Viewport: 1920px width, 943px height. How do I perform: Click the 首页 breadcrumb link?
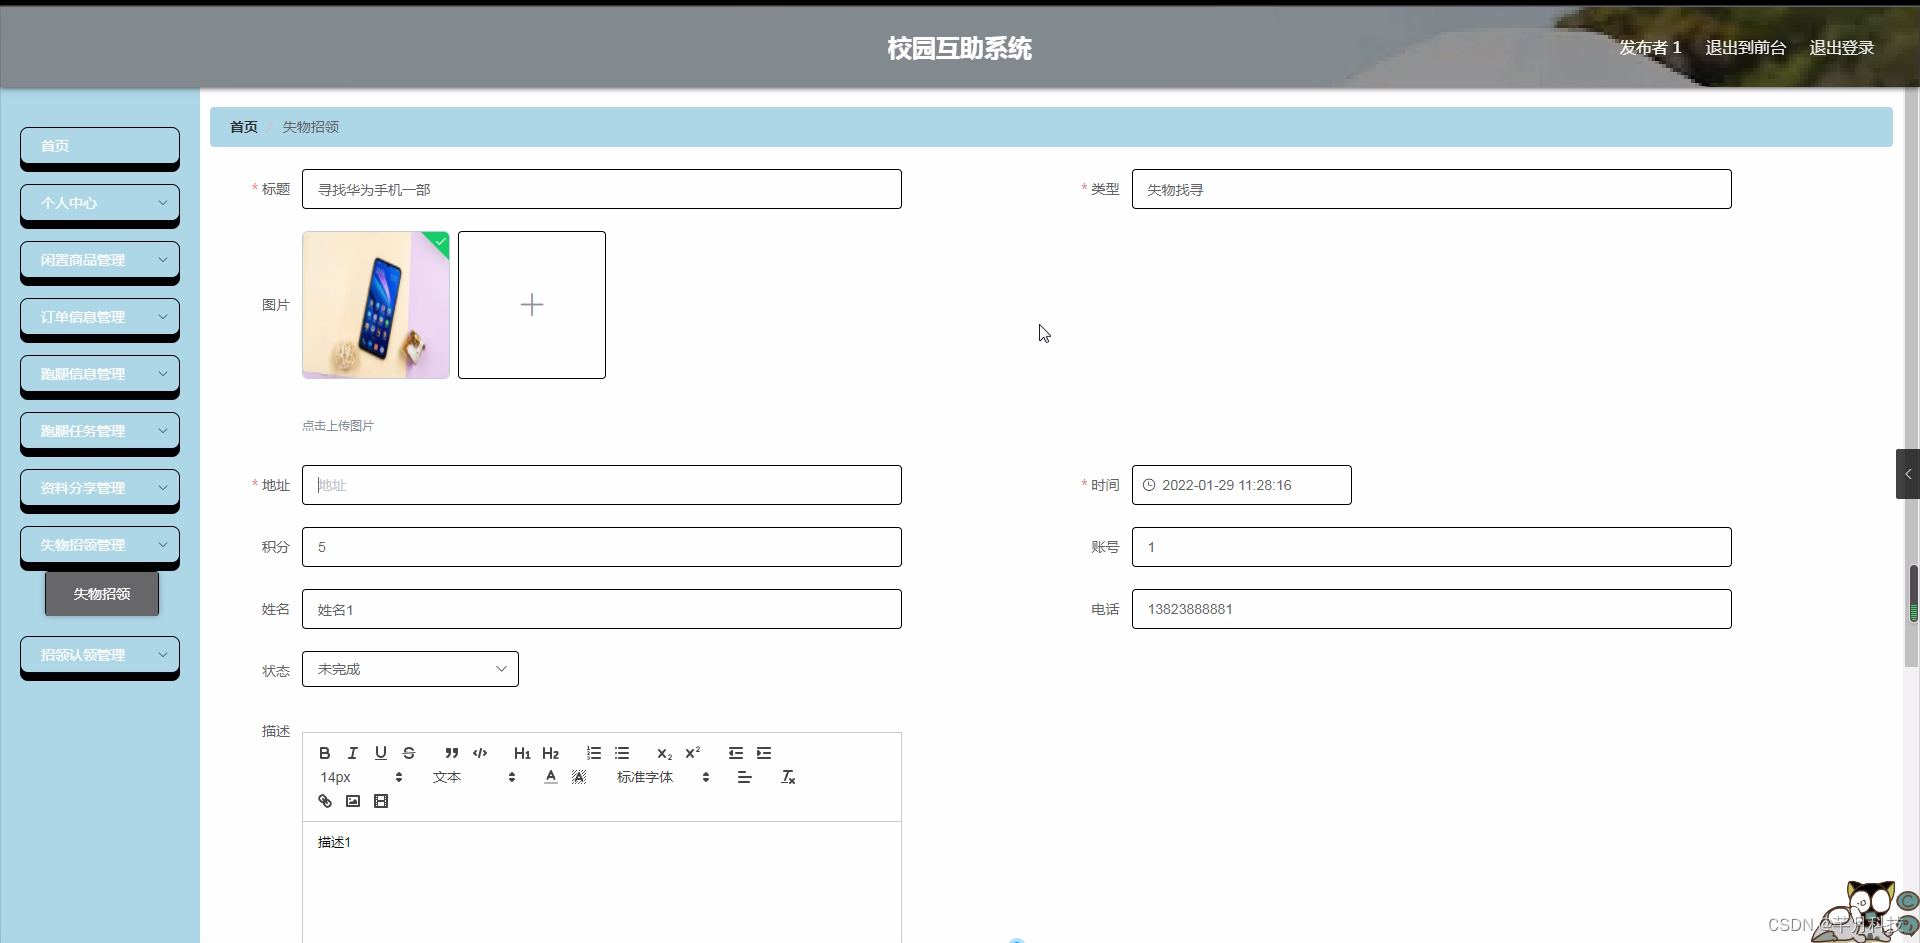click(x=242, y=127)
